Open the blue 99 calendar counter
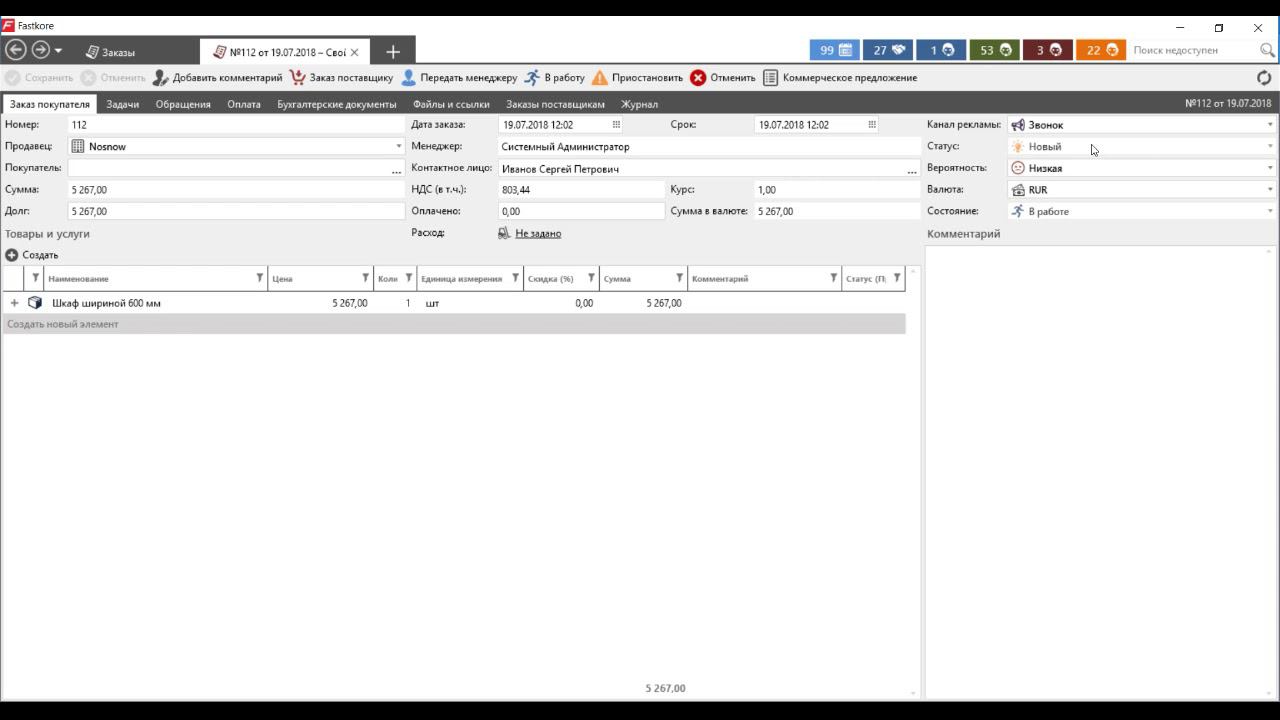1280x720 pixels. [835, 50]
